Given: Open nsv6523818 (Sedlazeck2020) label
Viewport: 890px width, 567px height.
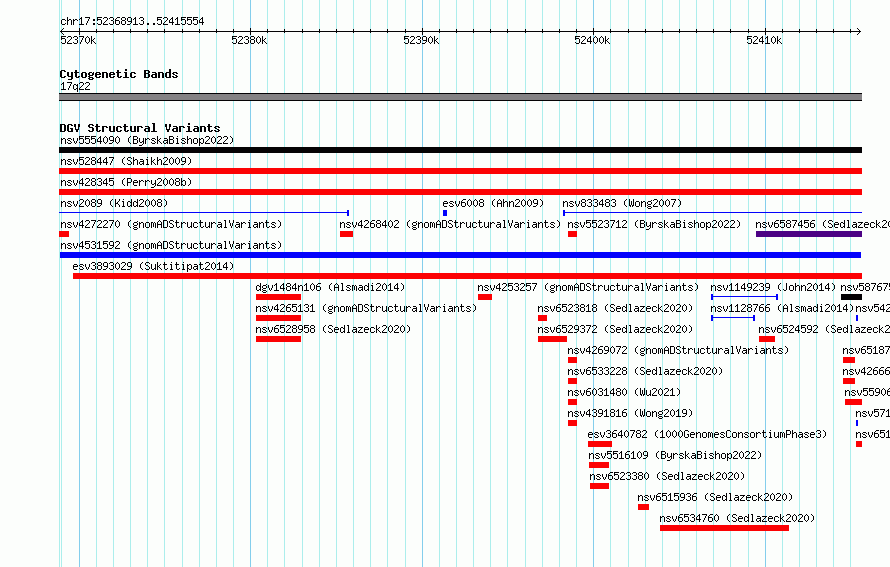Looking at the screenshot, I should click(615, 308).
